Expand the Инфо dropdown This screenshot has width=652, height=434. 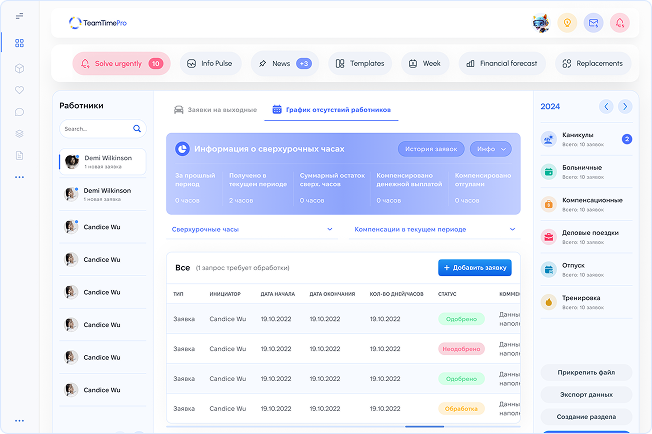pos(490,149)
